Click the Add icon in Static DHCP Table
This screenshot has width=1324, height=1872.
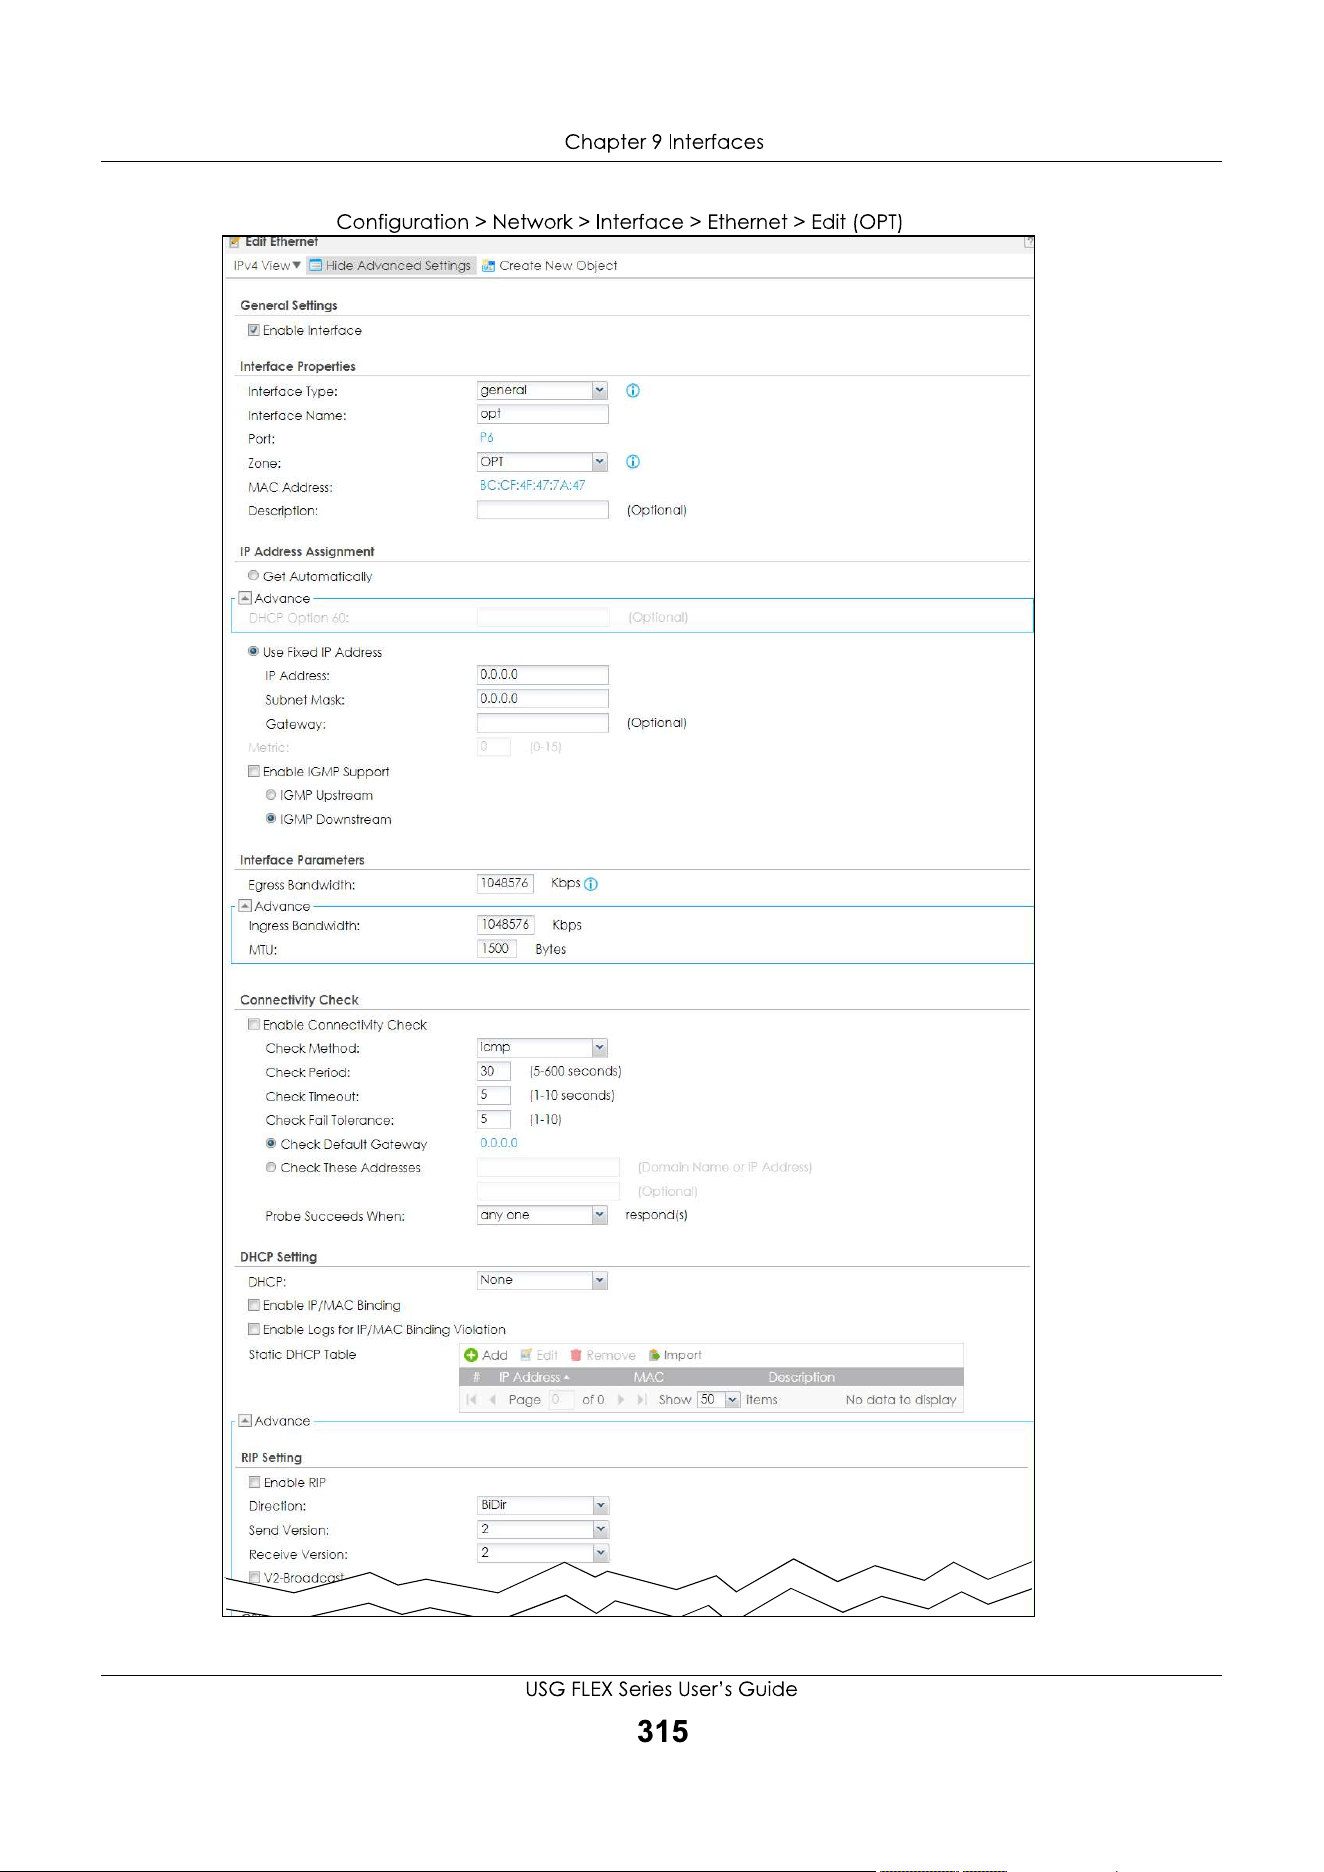click(x=486, y=1355)
